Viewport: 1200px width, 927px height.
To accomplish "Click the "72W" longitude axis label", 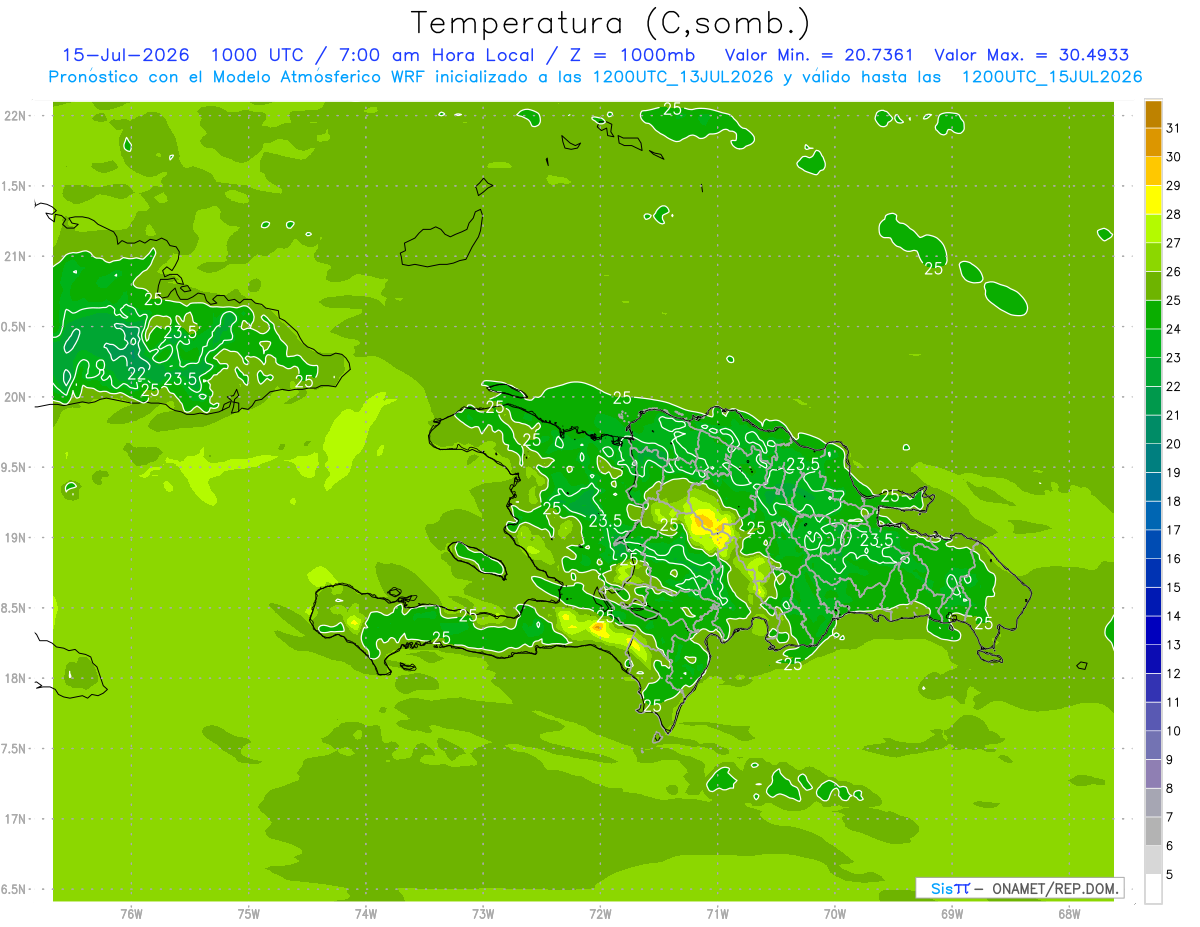I will pyautogui.click(x=600, y=913).
